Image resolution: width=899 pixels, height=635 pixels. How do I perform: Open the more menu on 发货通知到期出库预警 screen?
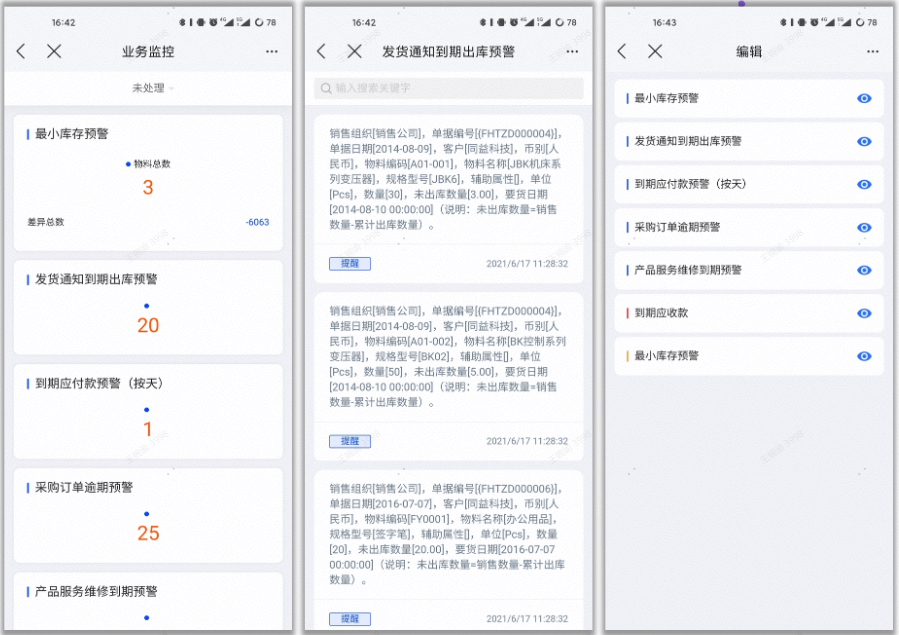coord(572,51)
